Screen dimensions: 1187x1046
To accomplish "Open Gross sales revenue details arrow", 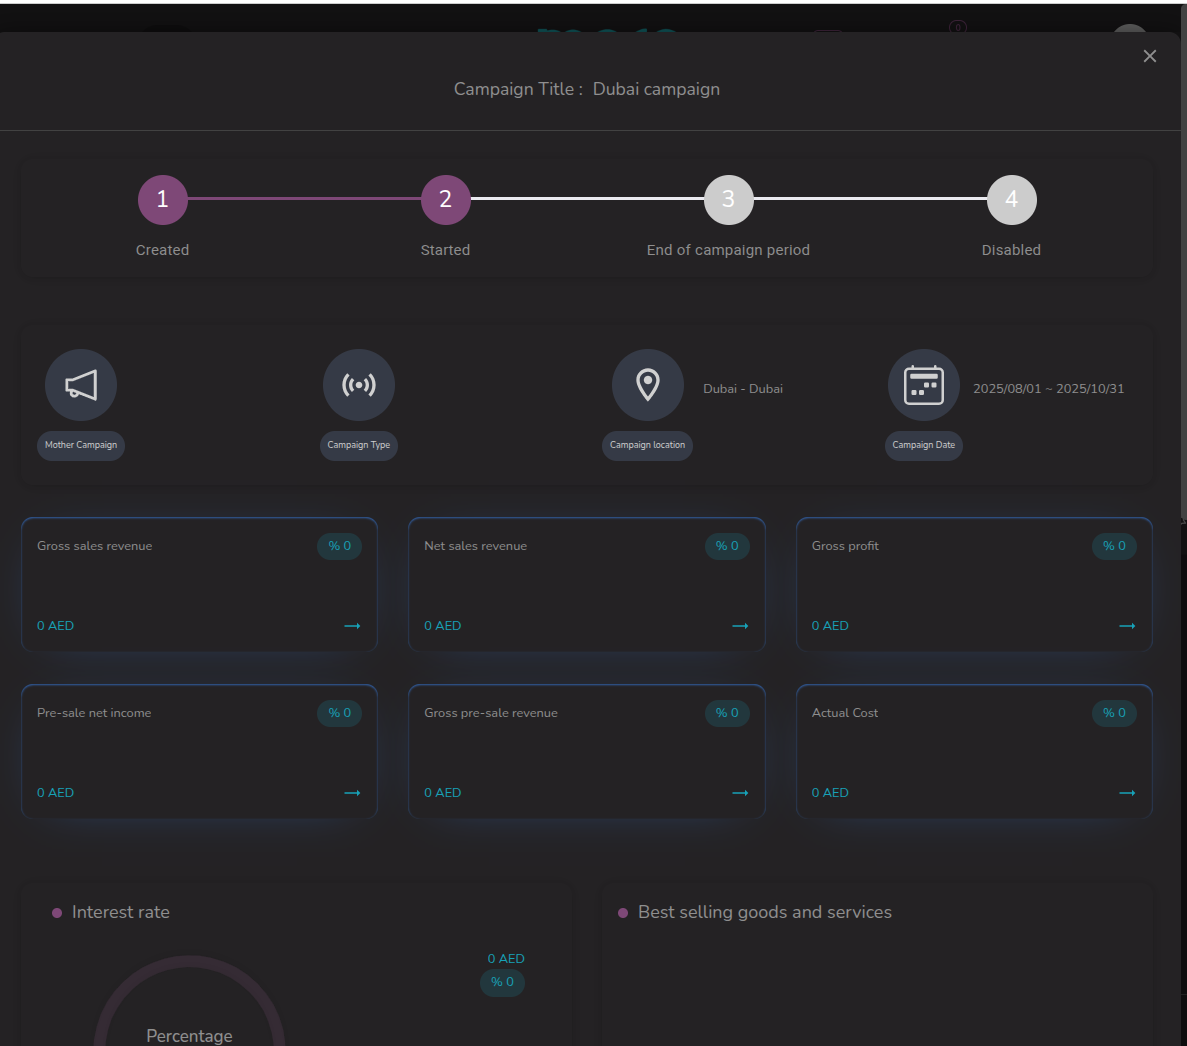I will pyautogui.click(x=352, y=626).
